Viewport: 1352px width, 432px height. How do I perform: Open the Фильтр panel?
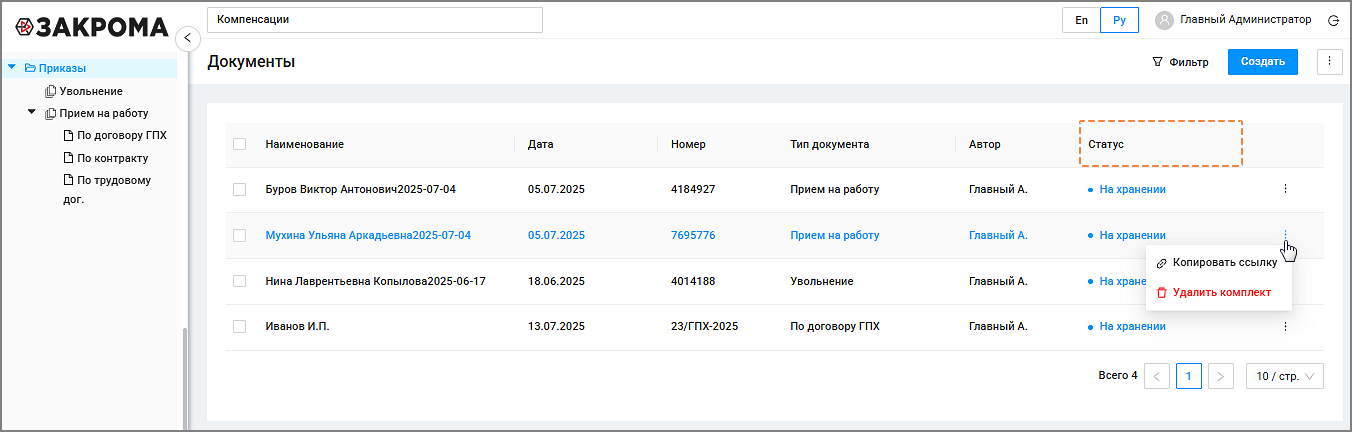[1180, 62]
